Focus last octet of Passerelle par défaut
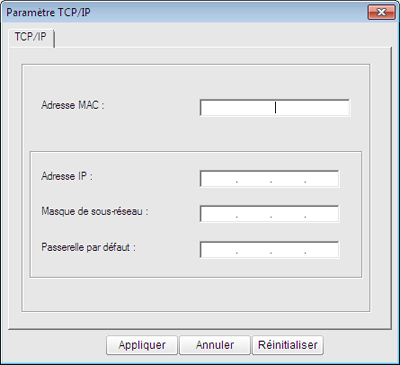 coord(322,250)
